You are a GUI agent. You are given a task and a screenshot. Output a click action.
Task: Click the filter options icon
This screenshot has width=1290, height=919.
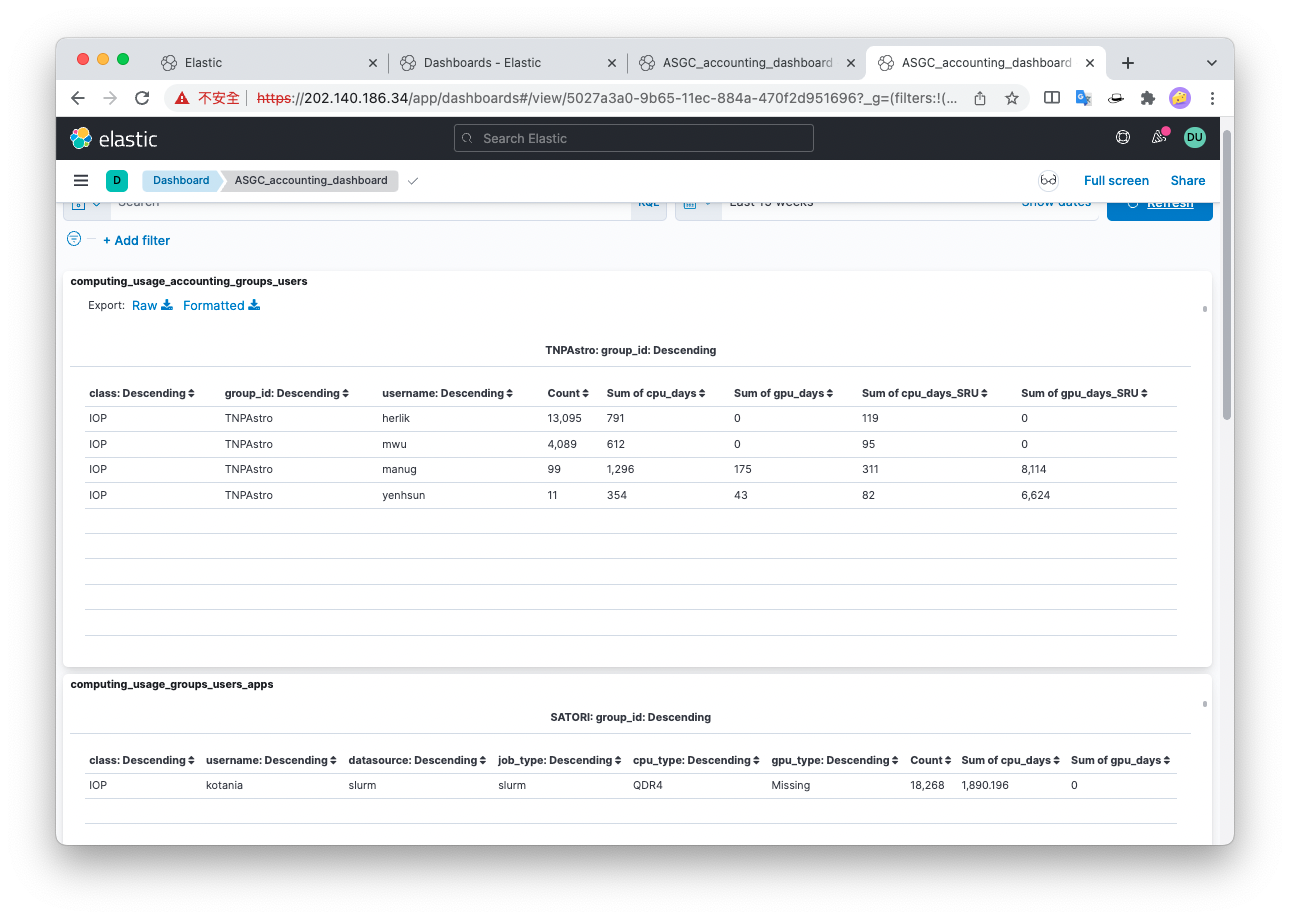74,239
